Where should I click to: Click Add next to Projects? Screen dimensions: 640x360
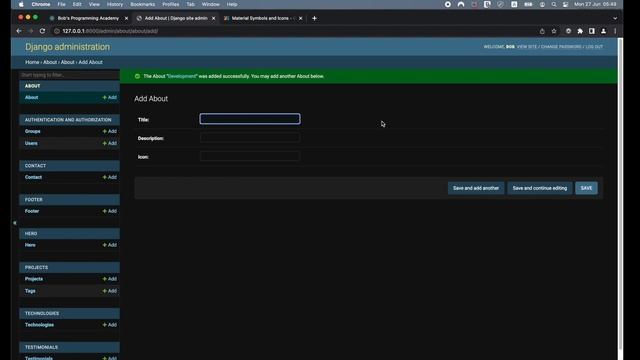coord(110,279)
